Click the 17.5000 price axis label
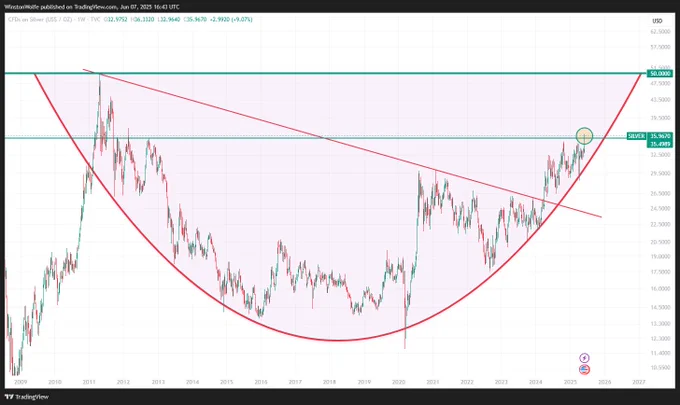The width and height of the screenshot is (680, 405). point(660,272)
